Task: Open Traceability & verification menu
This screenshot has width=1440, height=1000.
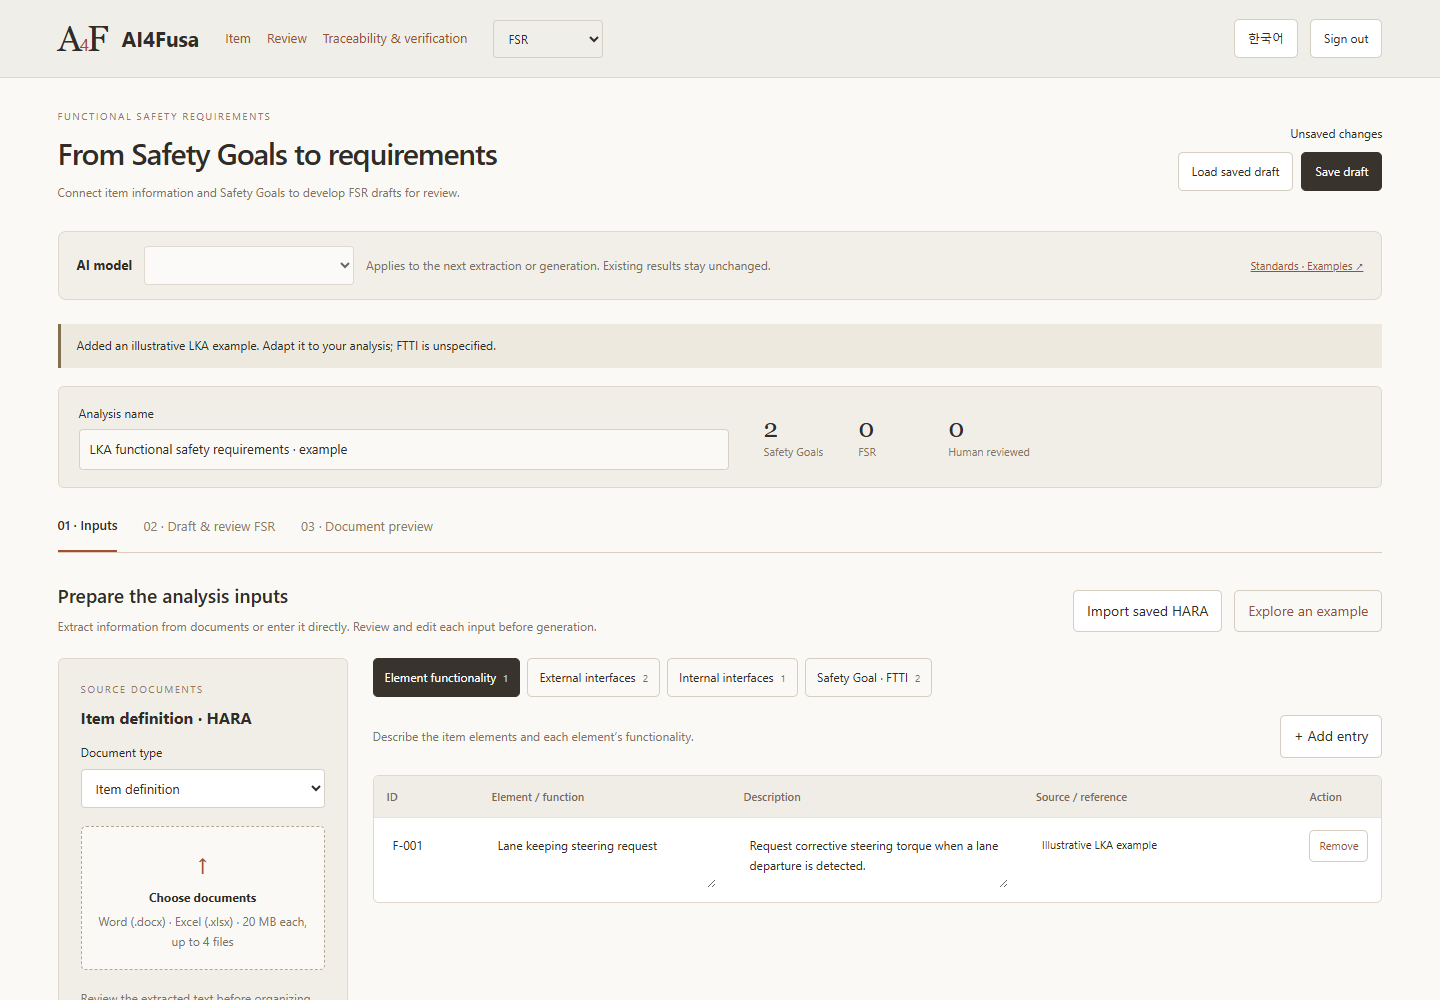Action: (x=395, y=39)
